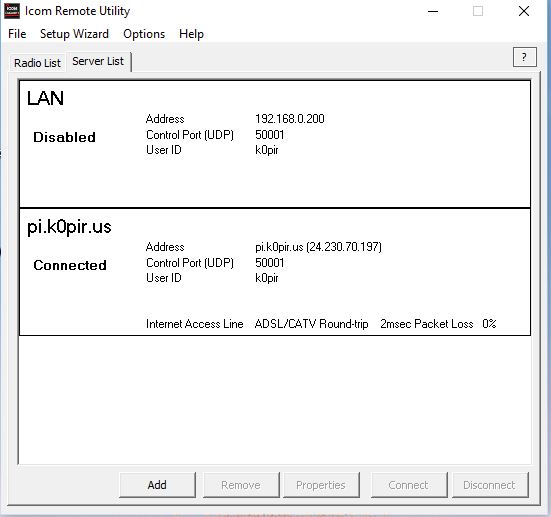Select the LAN server entry title
551x517 pixels.
pos(45,98)
